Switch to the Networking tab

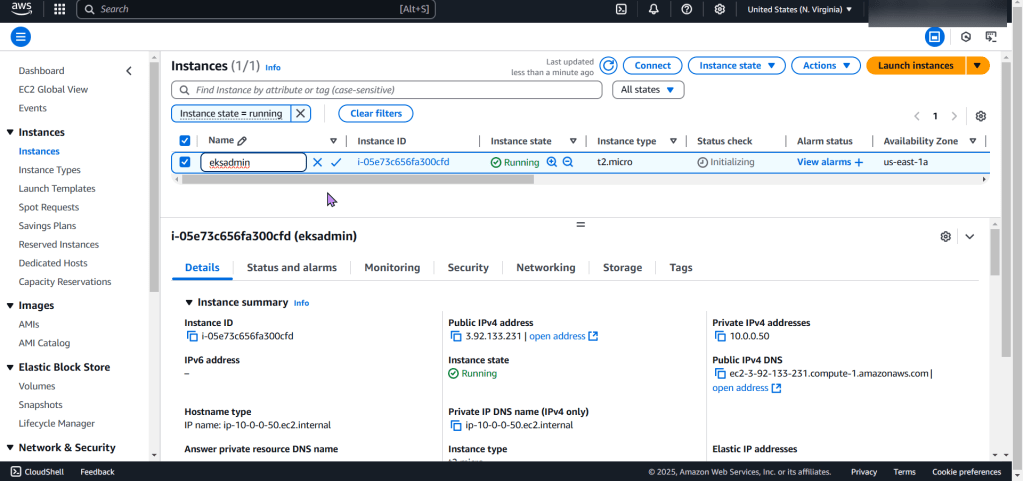pos(545,268)
